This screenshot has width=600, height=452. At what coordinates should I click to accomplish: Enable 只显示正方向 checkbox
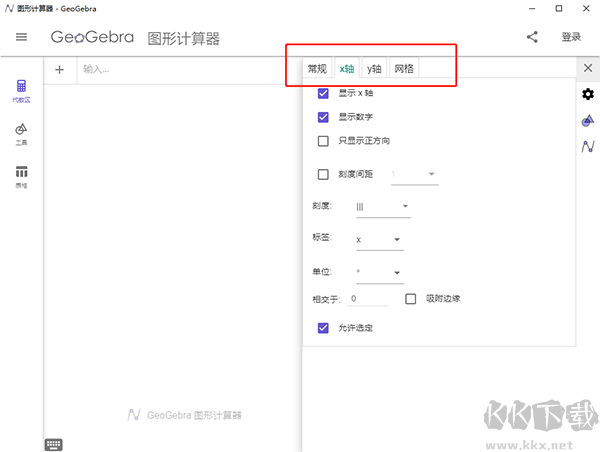pos(323,141)
